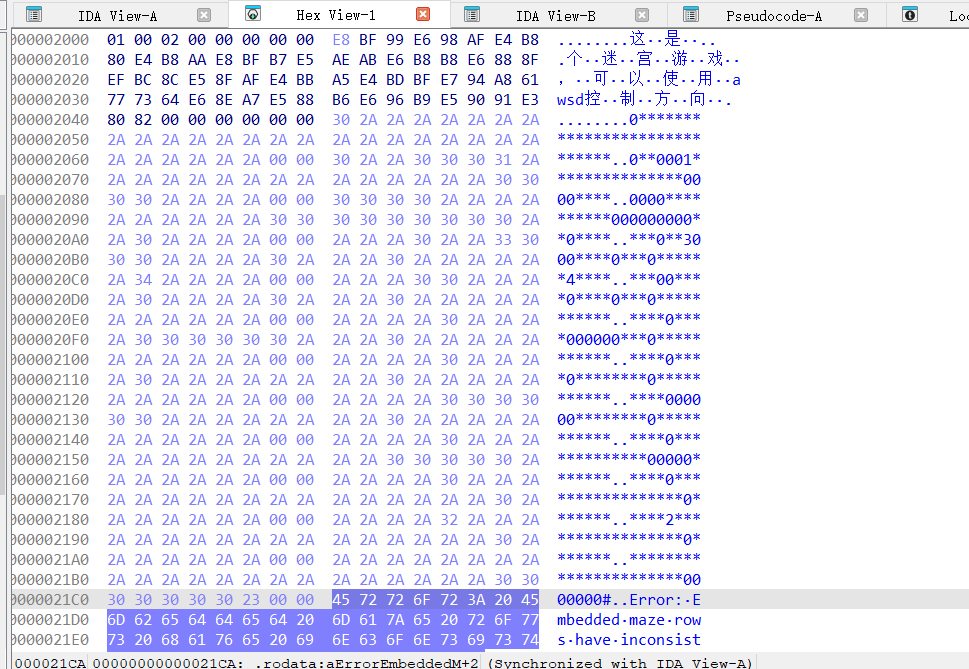Close the IDA View-B tab
Viewport: 969px width, 669px height.
pyautogui.click(x=642, y=15)
